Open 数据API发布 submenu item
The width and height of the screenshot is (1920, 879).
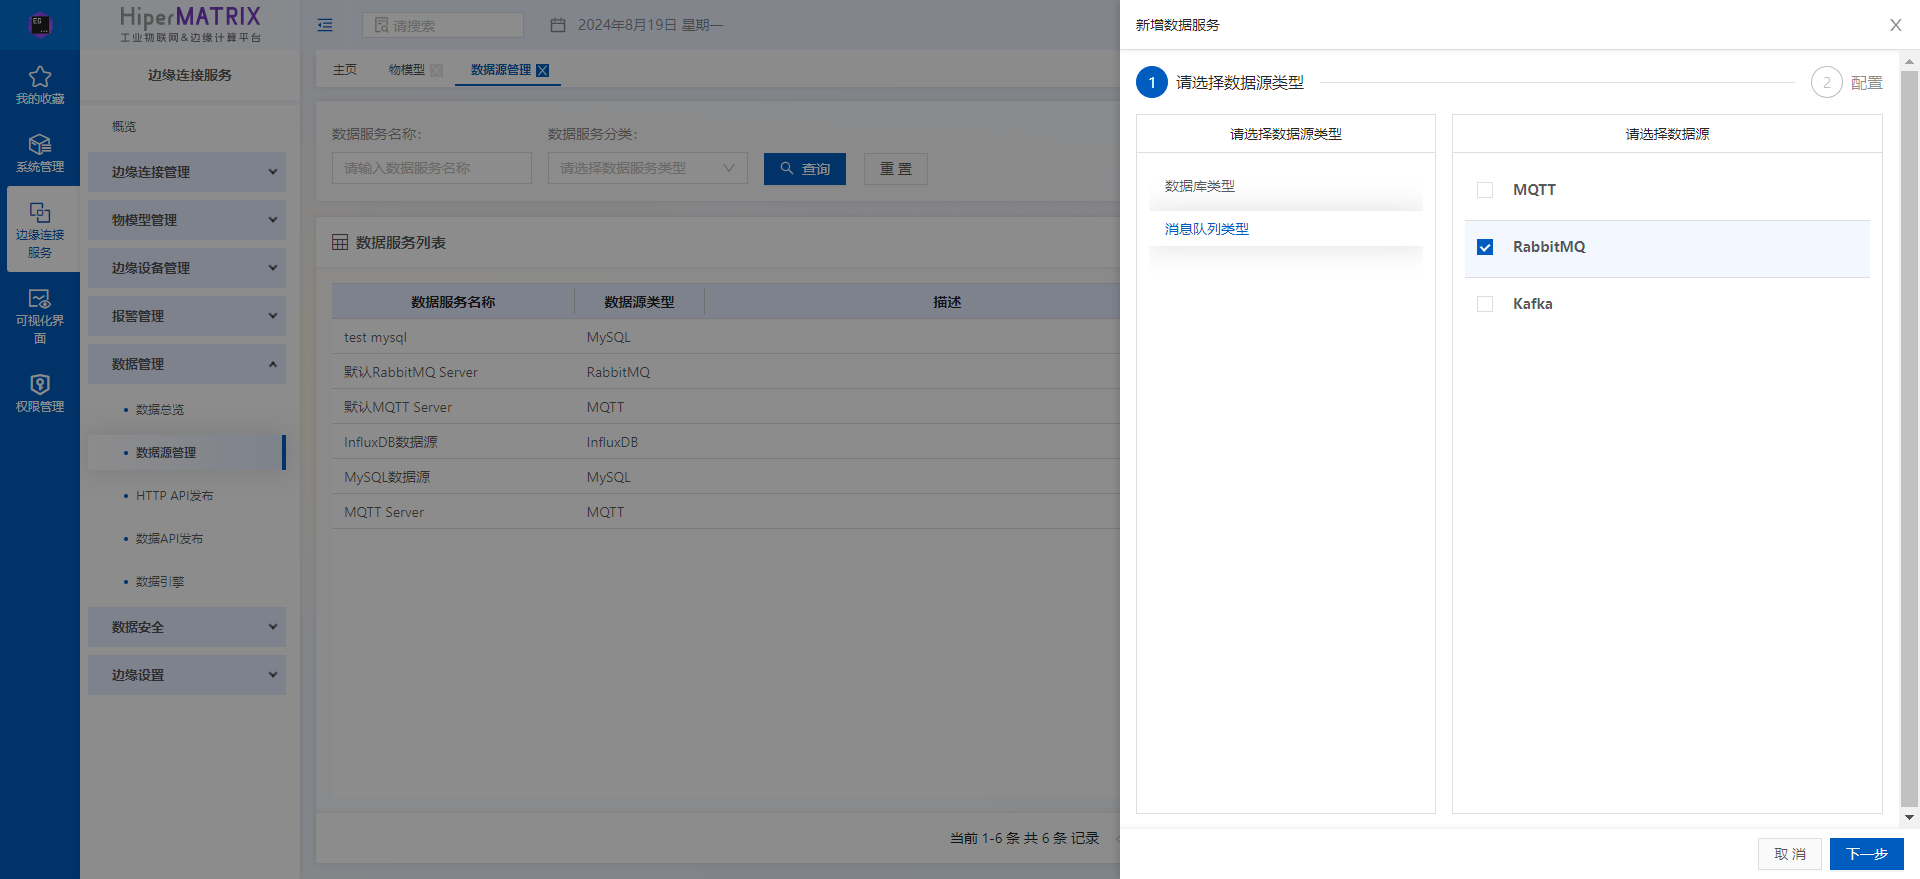point(170,539)
